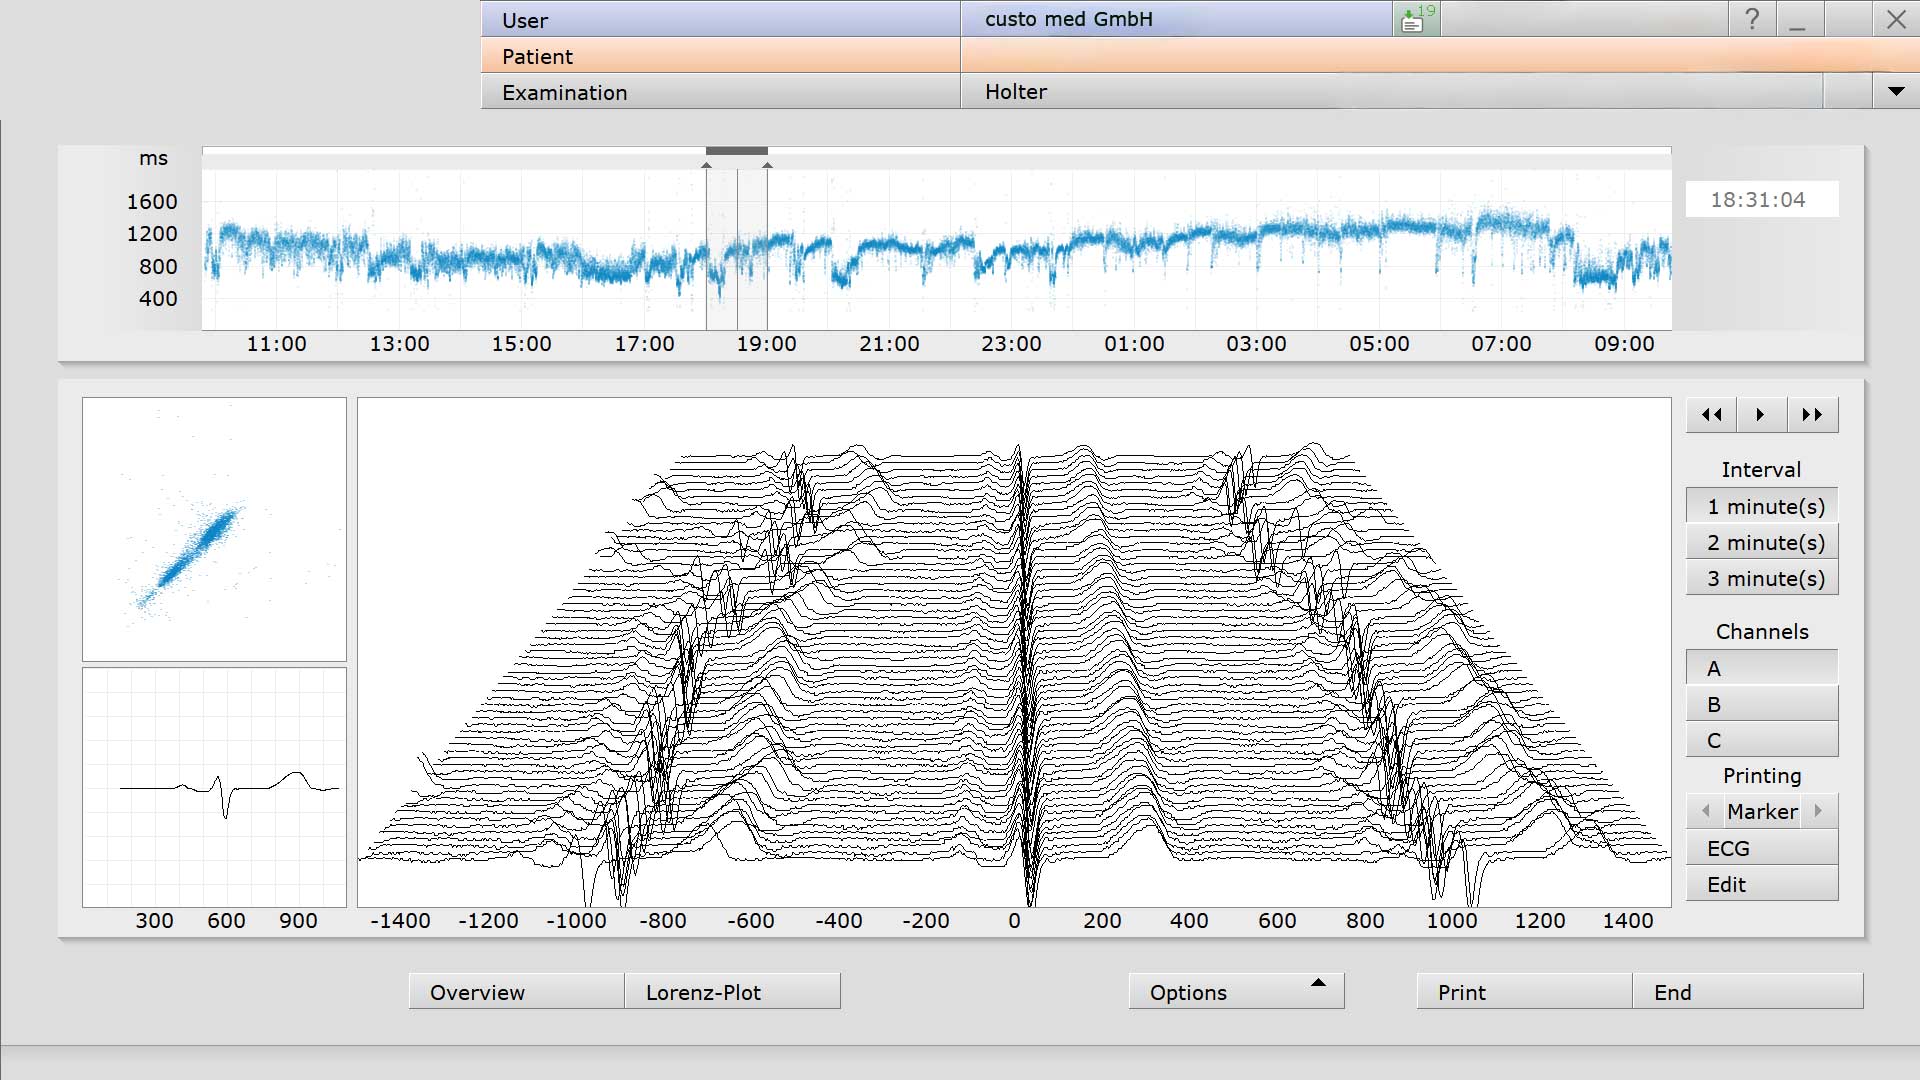
Task: Click the fast-forward double-arrow button
Action: pos(1812,415)
